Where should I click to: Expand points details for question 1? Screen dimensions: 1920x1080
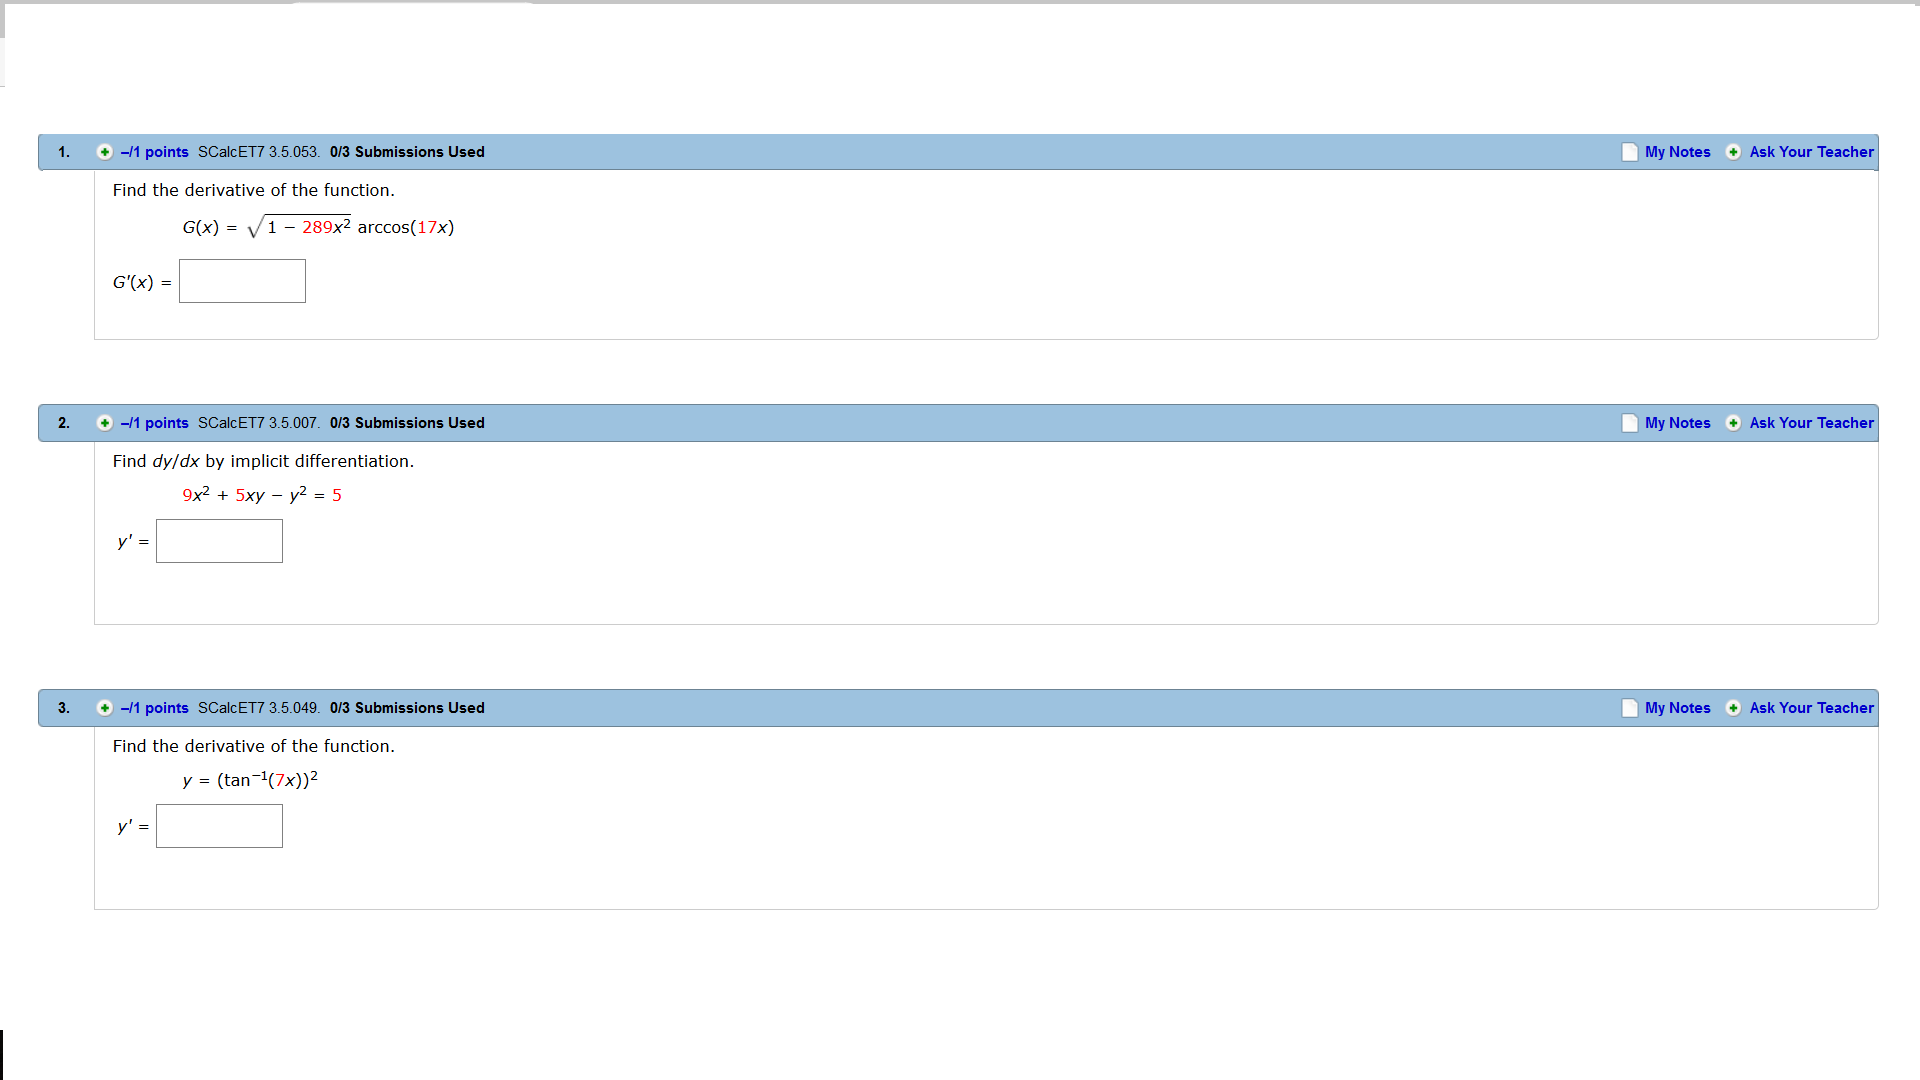pyautogui.click(x=104, y=152)
